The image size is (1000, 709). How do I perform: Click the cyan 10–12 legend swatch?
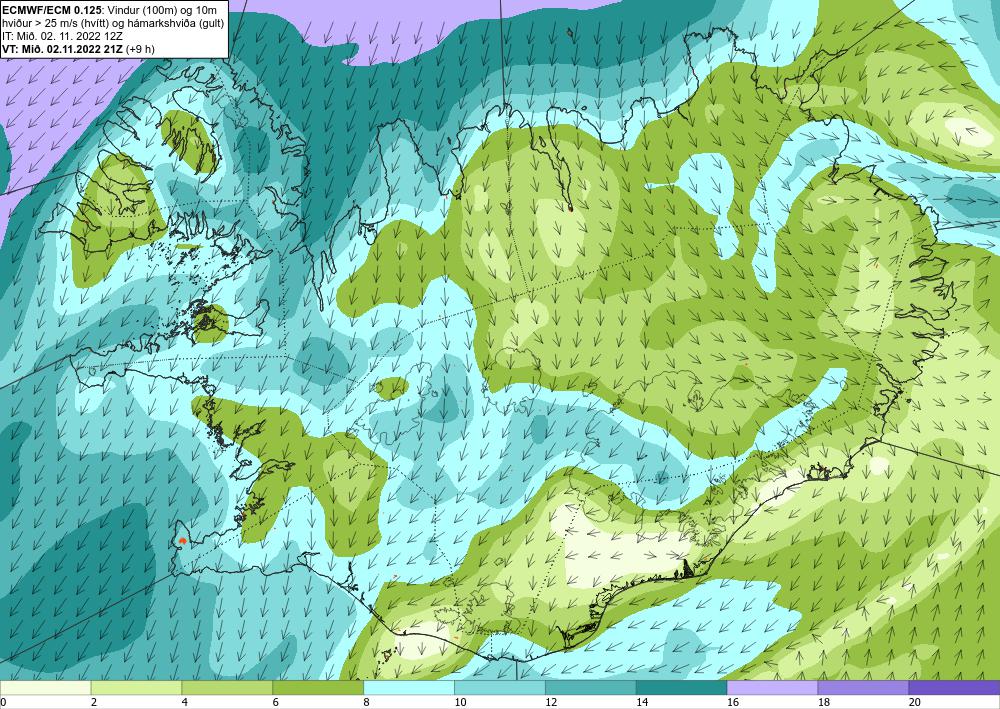click(500, 688)
